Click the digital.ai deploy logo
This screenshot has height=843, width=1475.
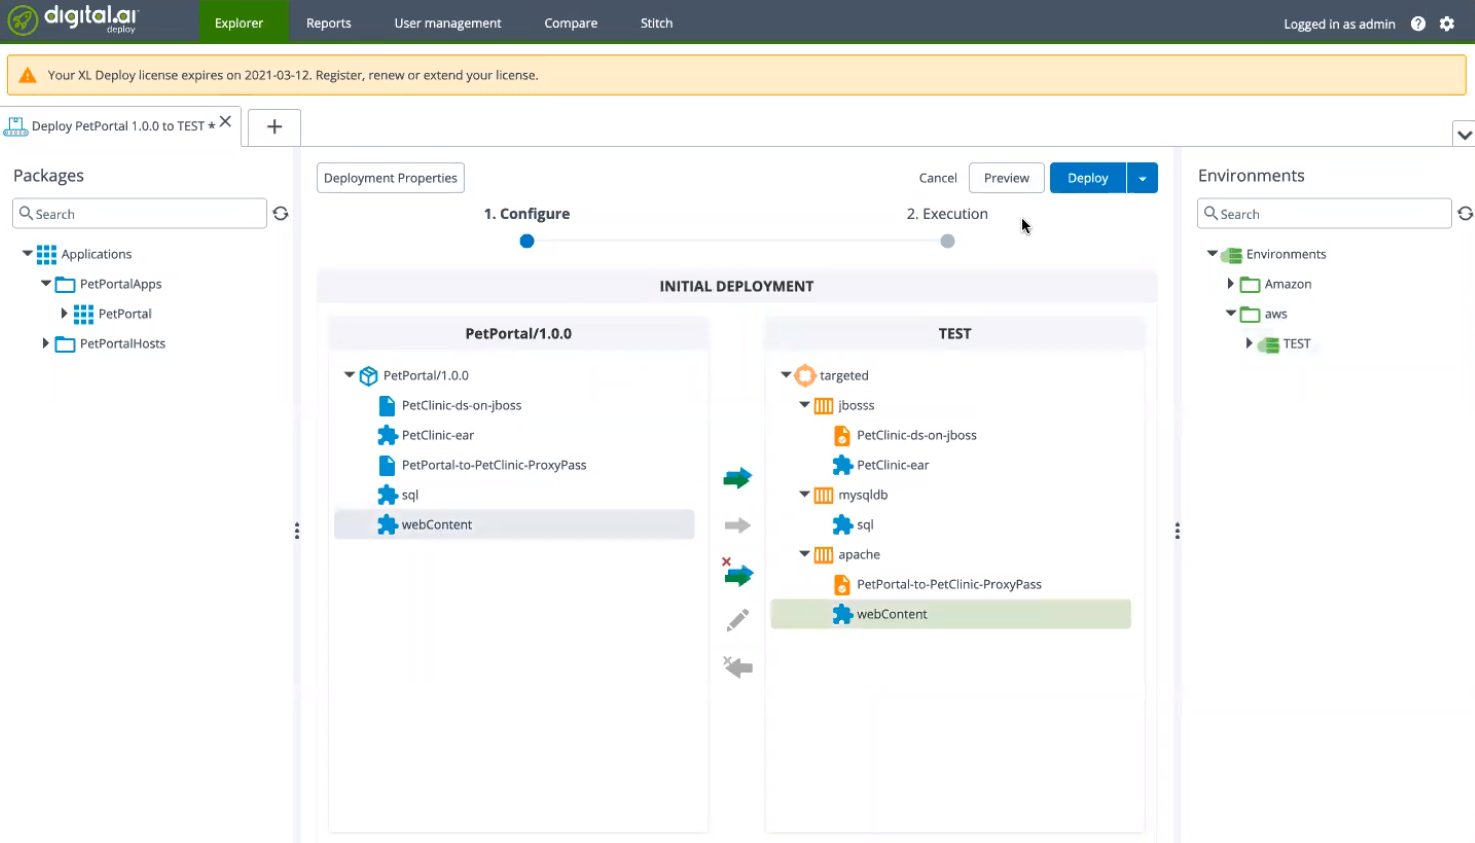(x=73, y=19)
